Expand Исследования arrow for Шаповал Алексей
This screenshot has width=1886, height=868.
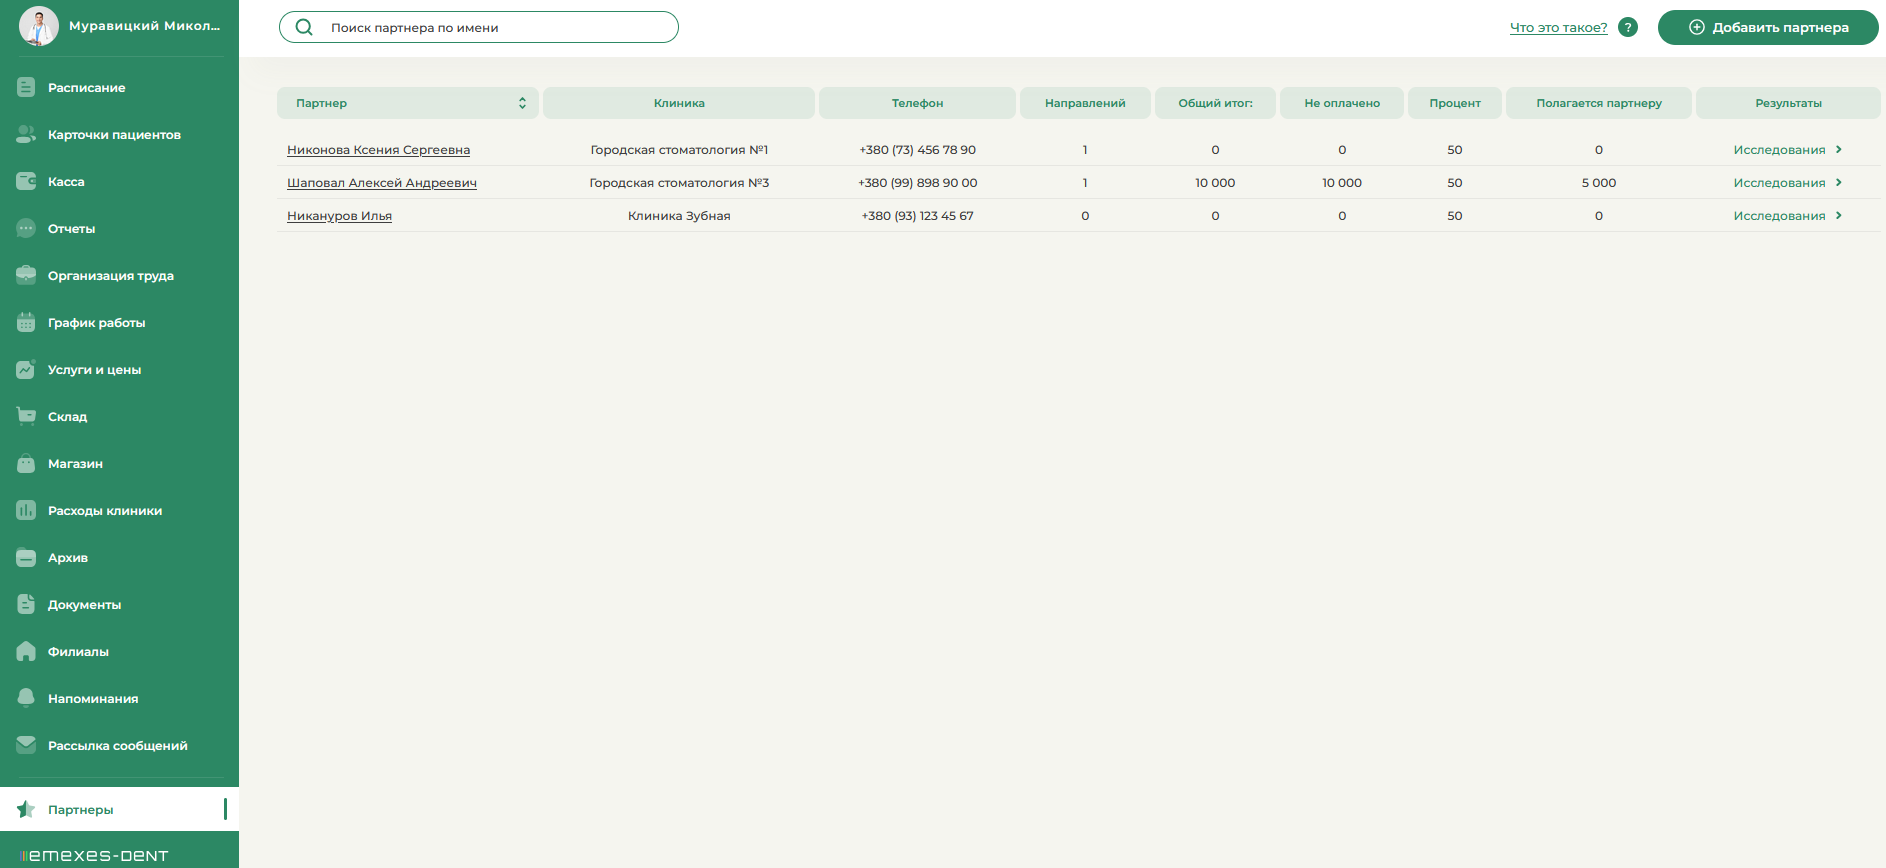point(1838,182)
